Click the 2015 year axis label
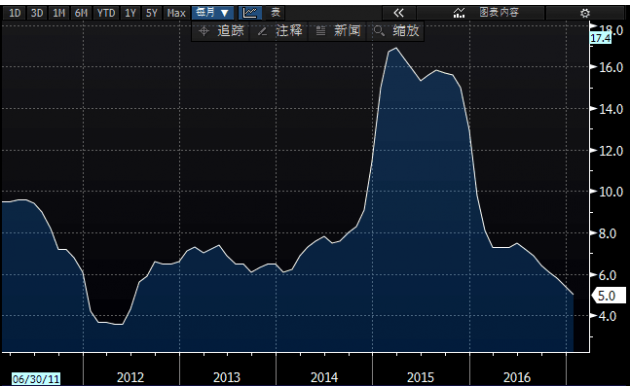Viewport: 630px width, 392px height. [421, 377]
